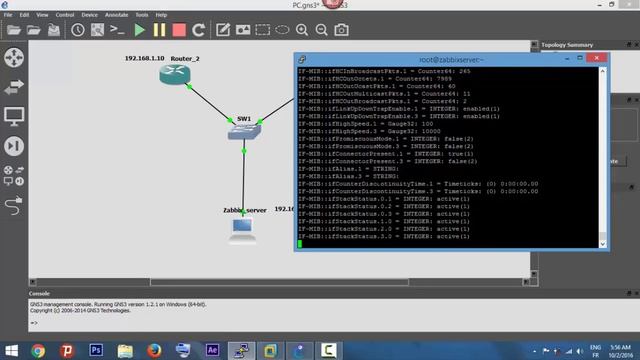Open the Edit menu
640x360 pixels.
click(24, 15)
